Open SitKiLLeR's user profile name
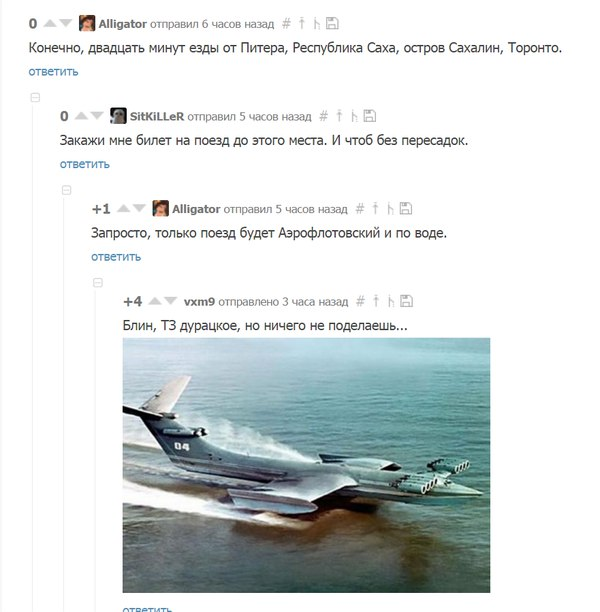 157,116
